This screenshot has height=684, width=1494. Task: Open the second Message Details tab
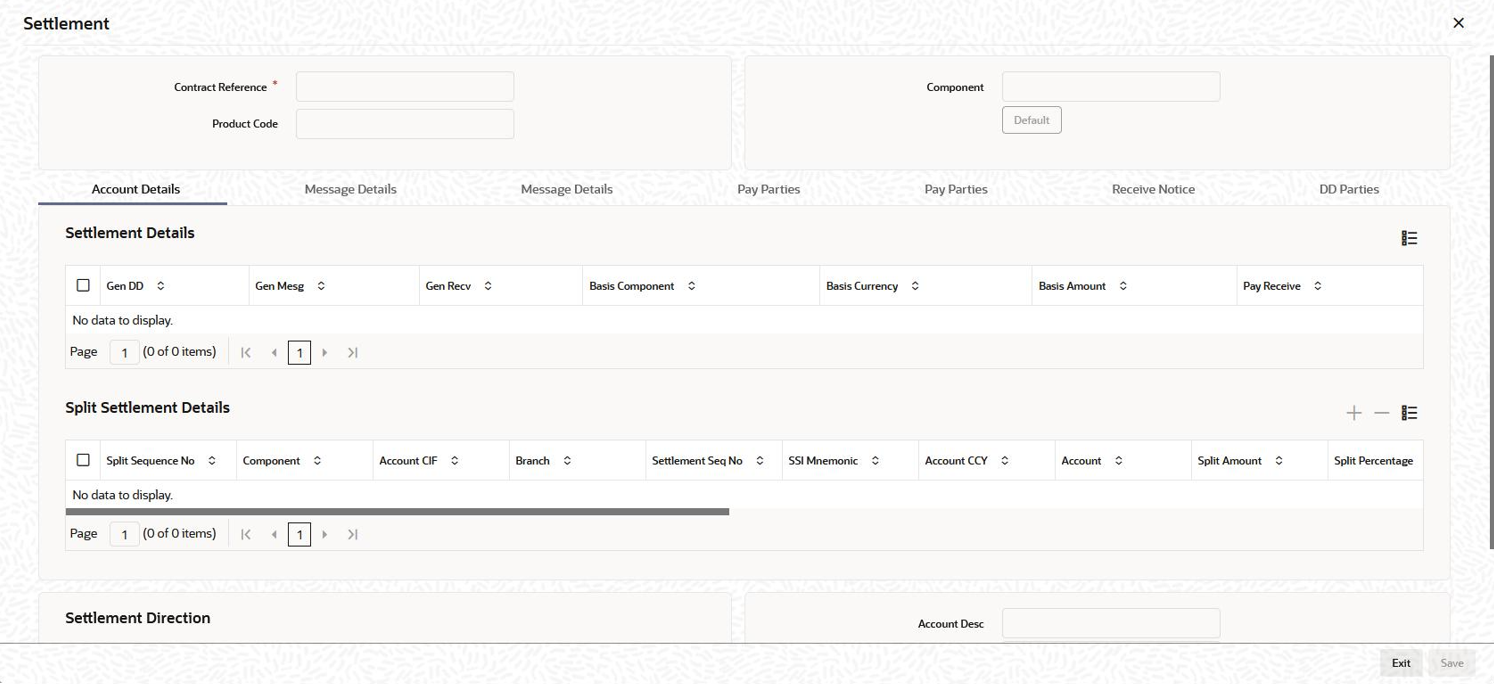pyautogui.click(x=567, y=189)
